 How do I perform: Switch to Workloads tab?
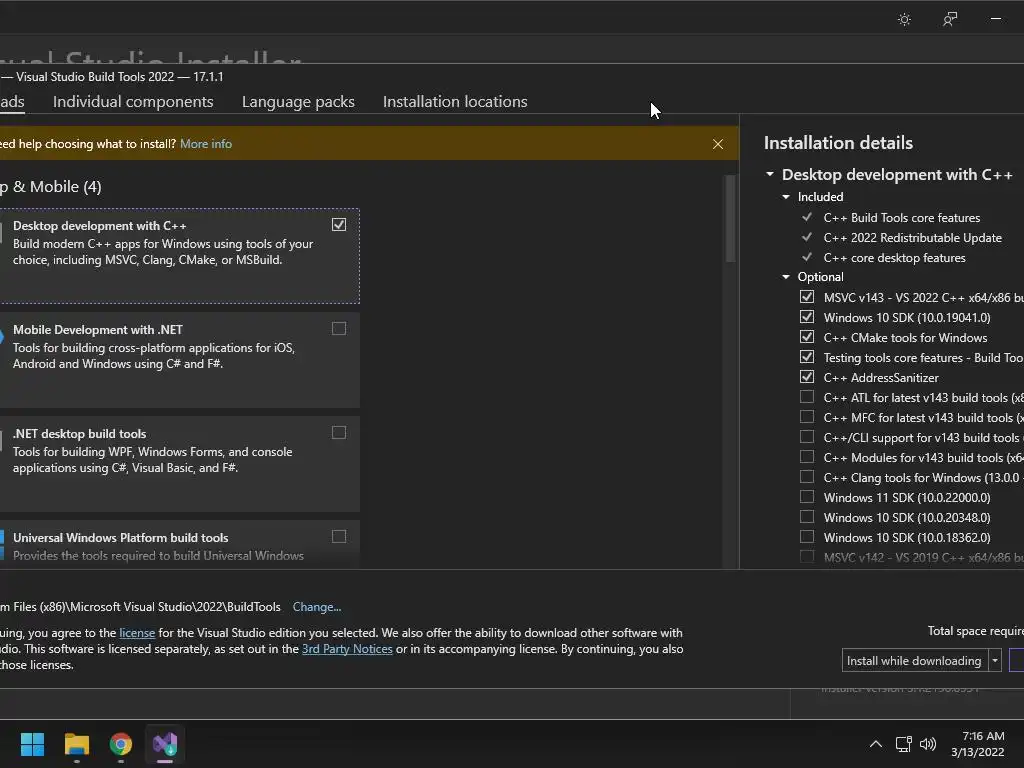click(x=12, y=102)
